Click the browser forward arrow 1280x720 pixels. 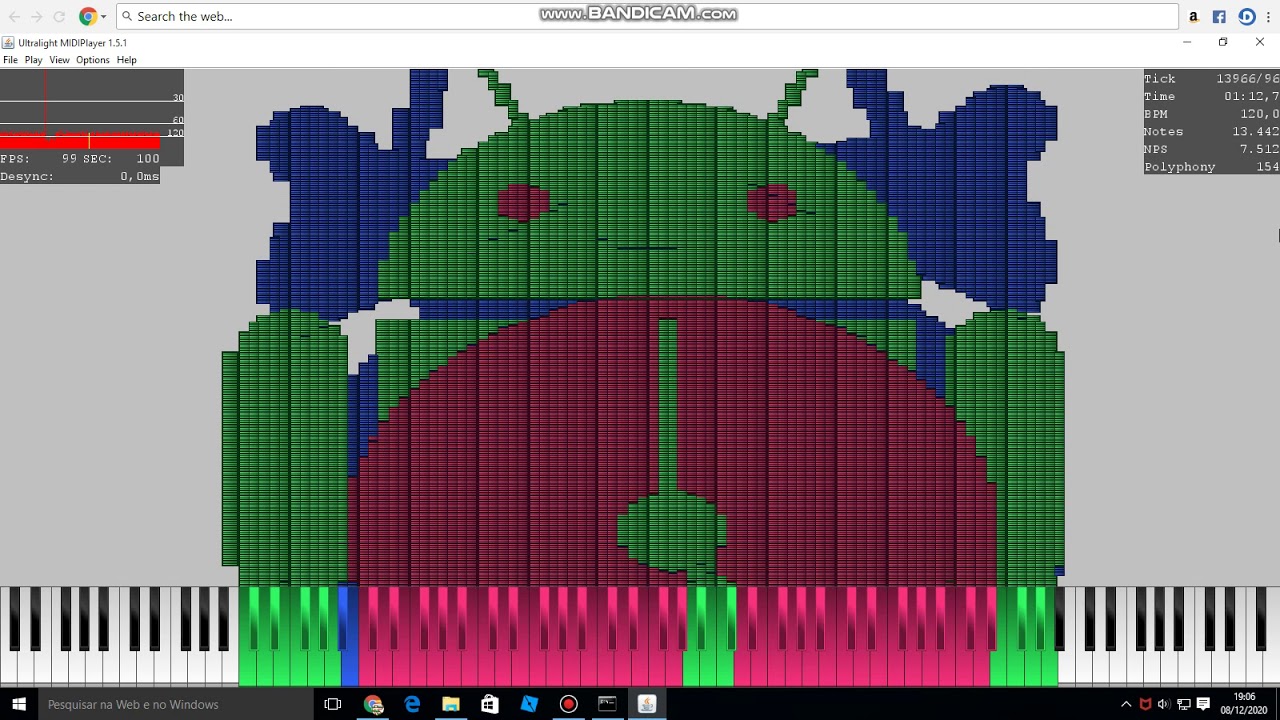(37, 17)
